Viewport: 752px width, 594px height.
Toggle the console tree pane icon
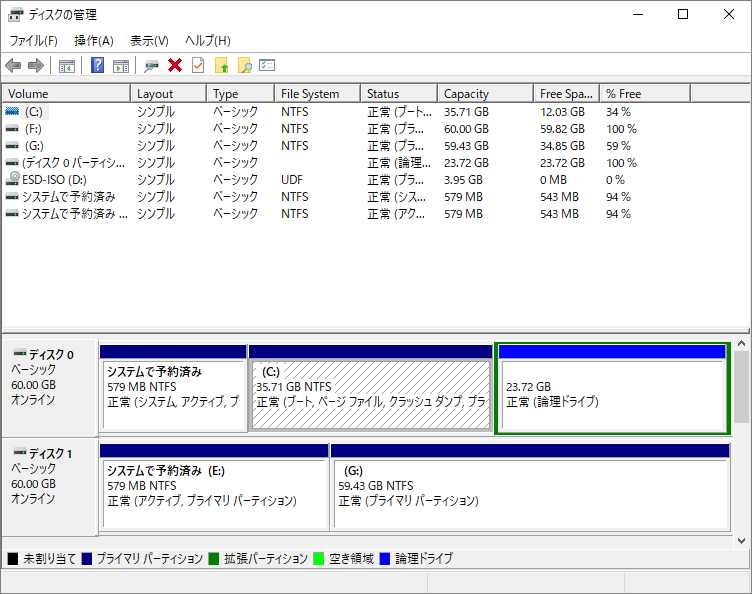click(67, 66)
